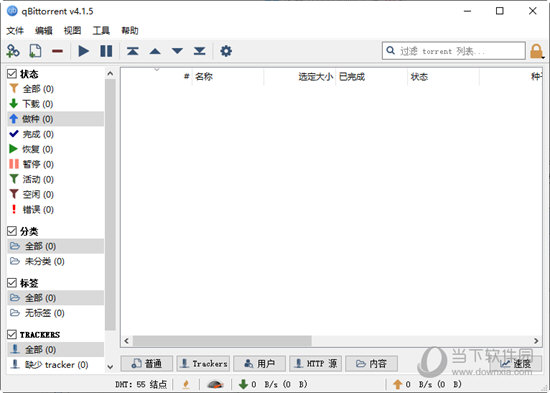Select the 无标签 (0) tag filter

pos(55,313)
